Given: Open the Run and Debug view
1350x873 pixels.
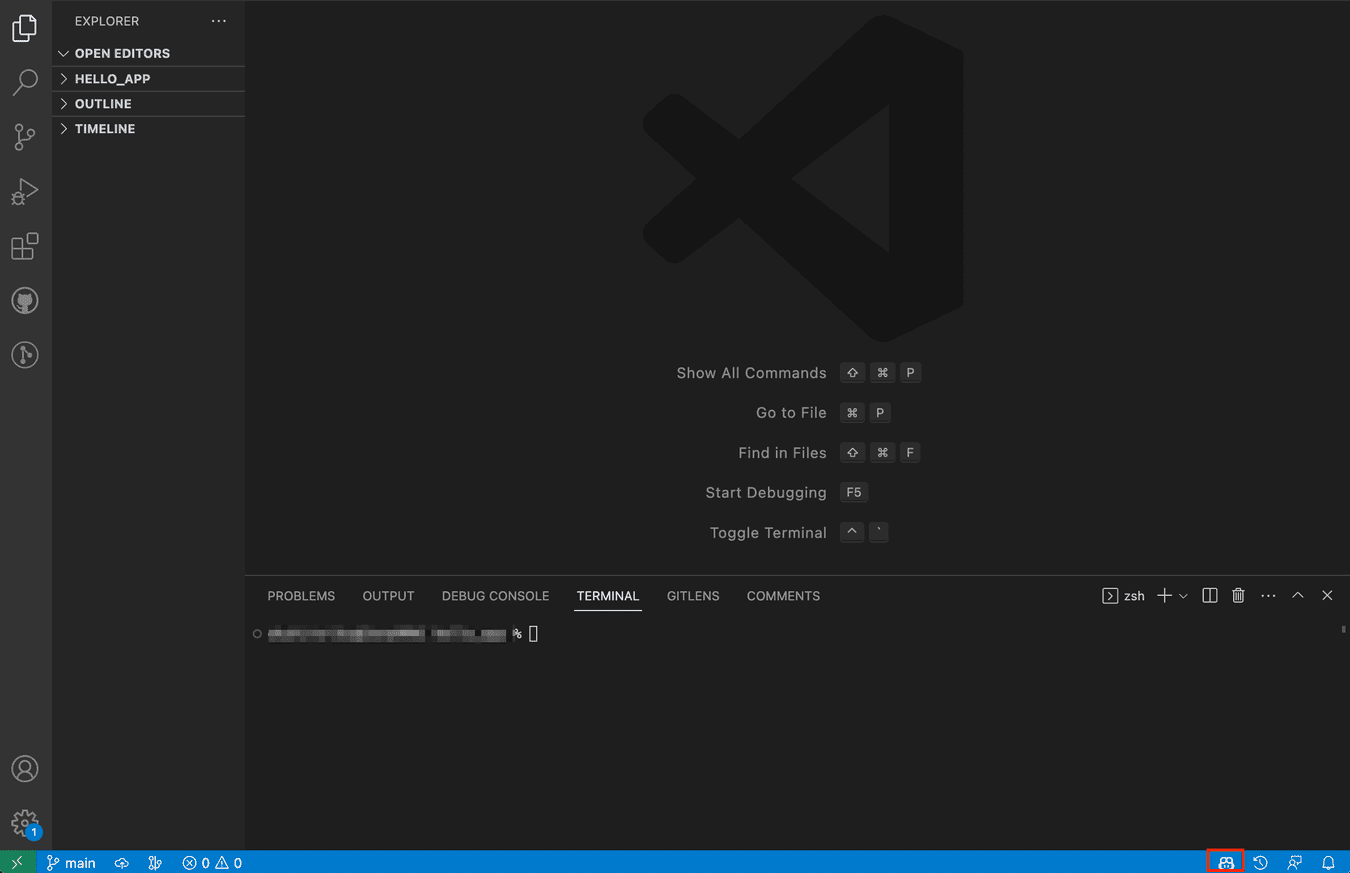Looking at the screenshot, I should (25, 192).
